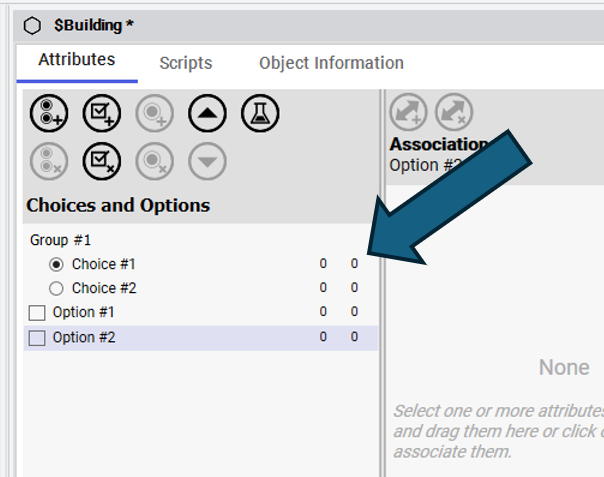Select the Choice #1 radio button
This screenshot has height=477, width=604.
click(56, 264)
